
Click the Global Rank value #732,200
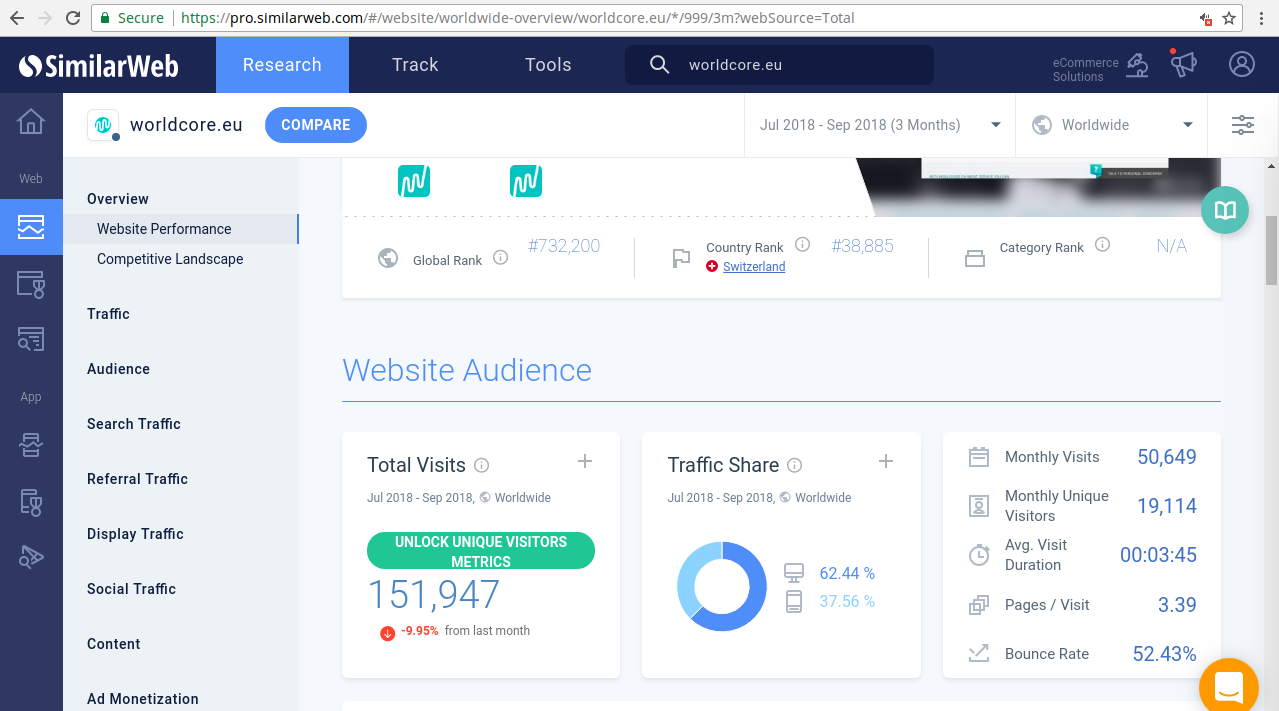(564, 246)
